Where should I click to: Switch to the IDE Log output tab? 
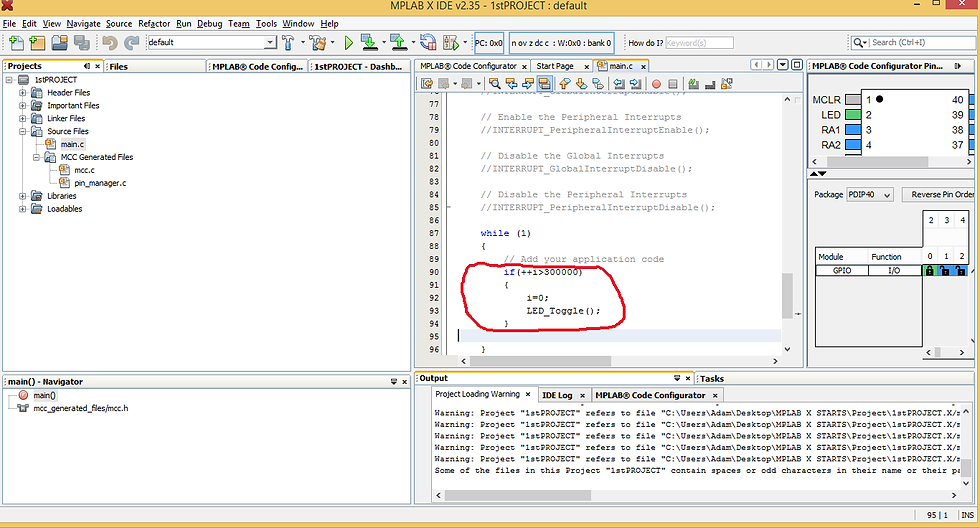tap(557, 395)
